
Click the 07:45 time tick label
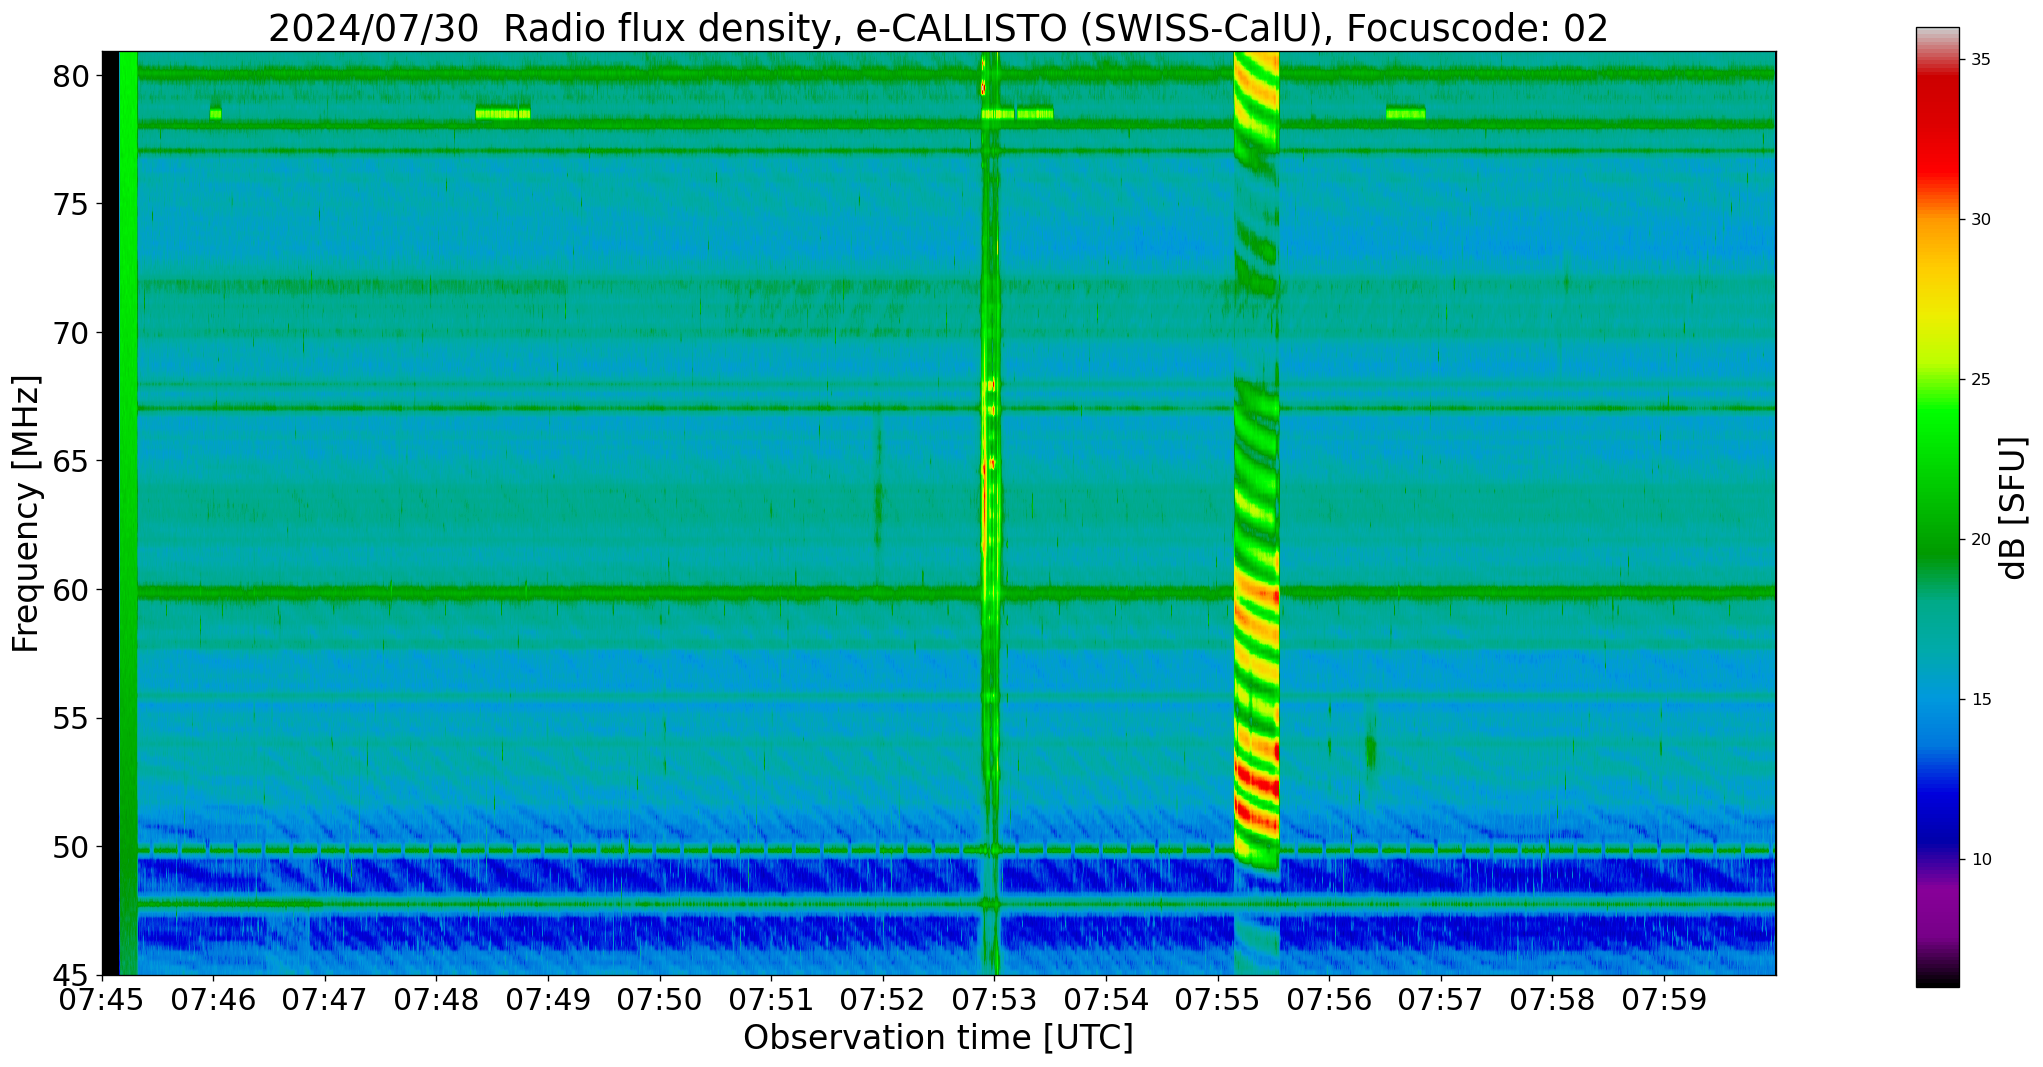click(102, 1001)
